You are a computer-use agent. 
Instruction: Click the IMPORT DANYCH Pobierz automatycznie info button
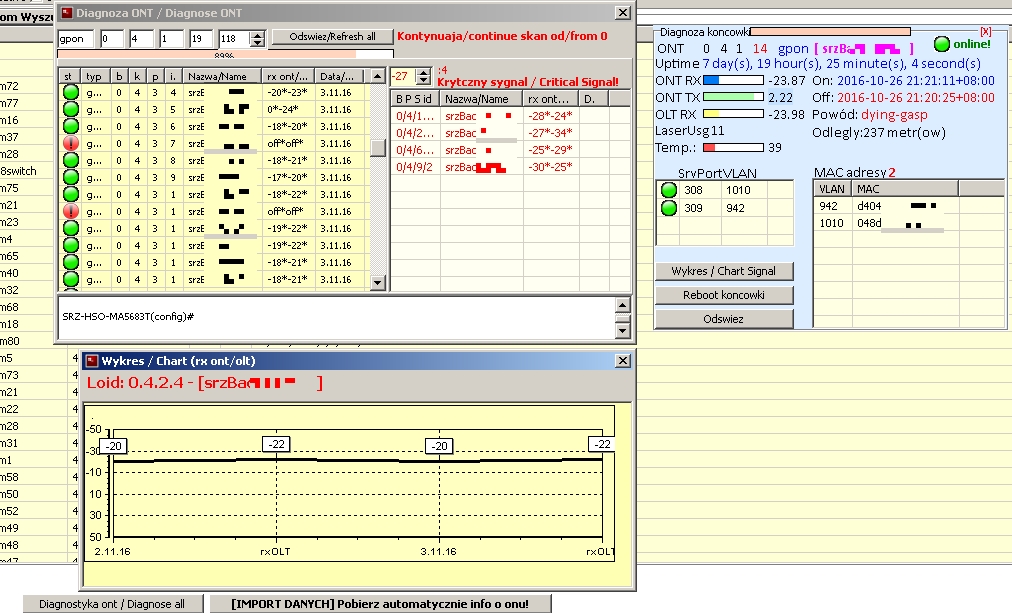(380, 604)
